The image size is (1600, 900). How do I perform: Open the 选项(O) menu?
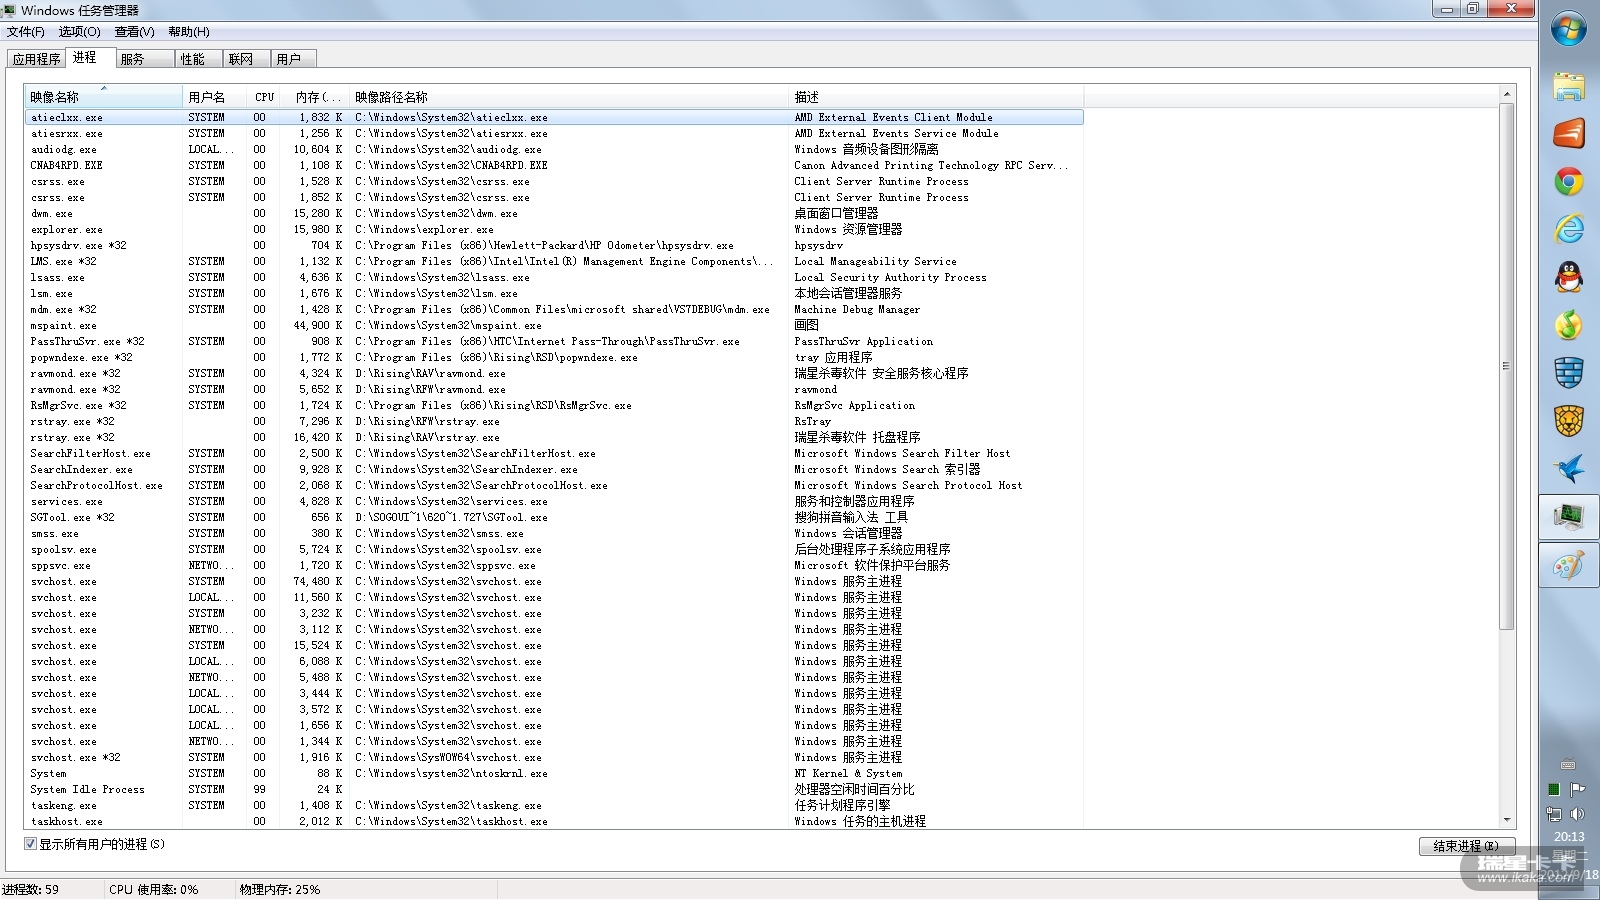point(80,32)
